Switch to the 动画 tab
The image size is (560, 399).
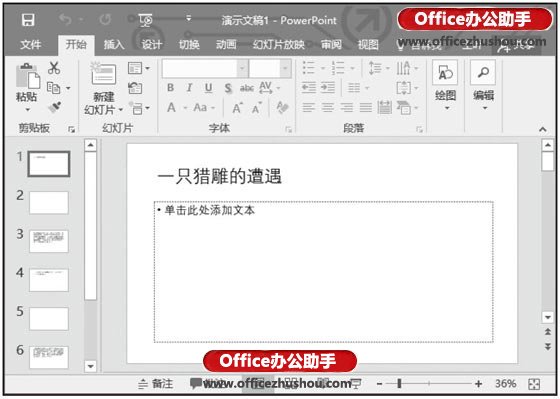click(226, 45)
